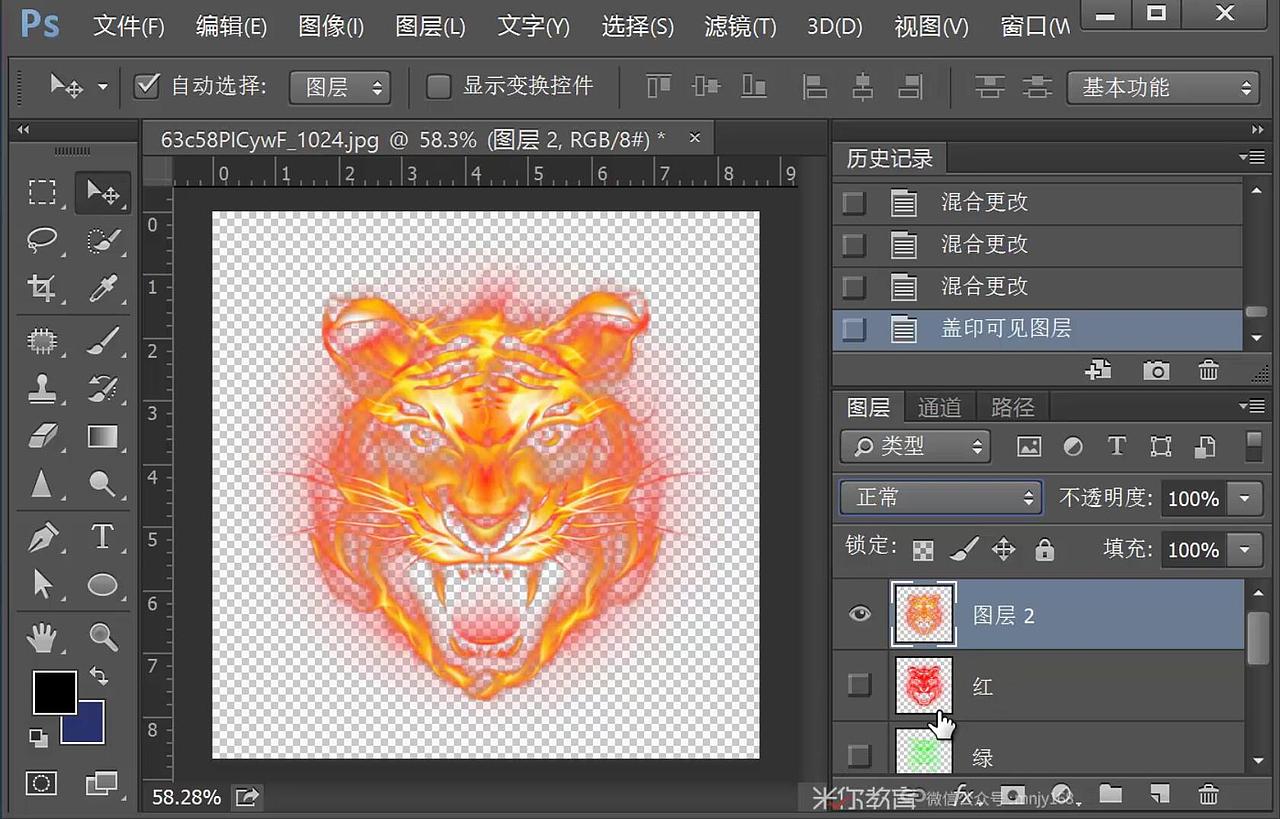Select the Horizontal Type tool in the toolbox

point(102,536)
